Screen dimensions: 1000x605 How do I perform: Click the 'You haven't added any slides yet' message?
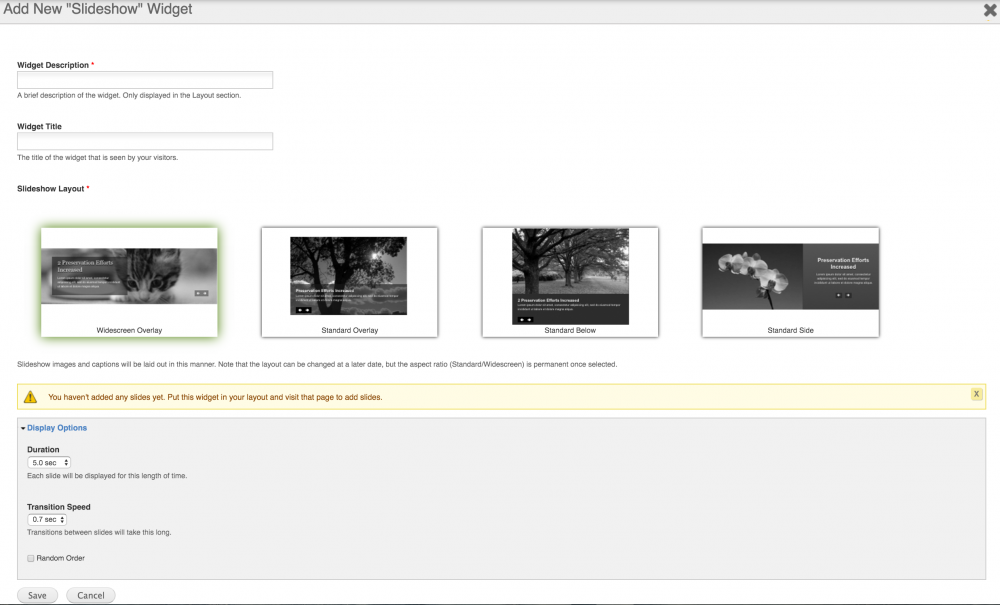(x=215, y=397)
